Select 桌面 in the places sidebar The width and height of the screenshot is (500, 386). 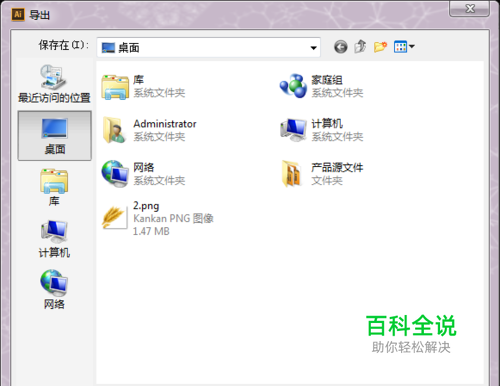tap(54, 136)
